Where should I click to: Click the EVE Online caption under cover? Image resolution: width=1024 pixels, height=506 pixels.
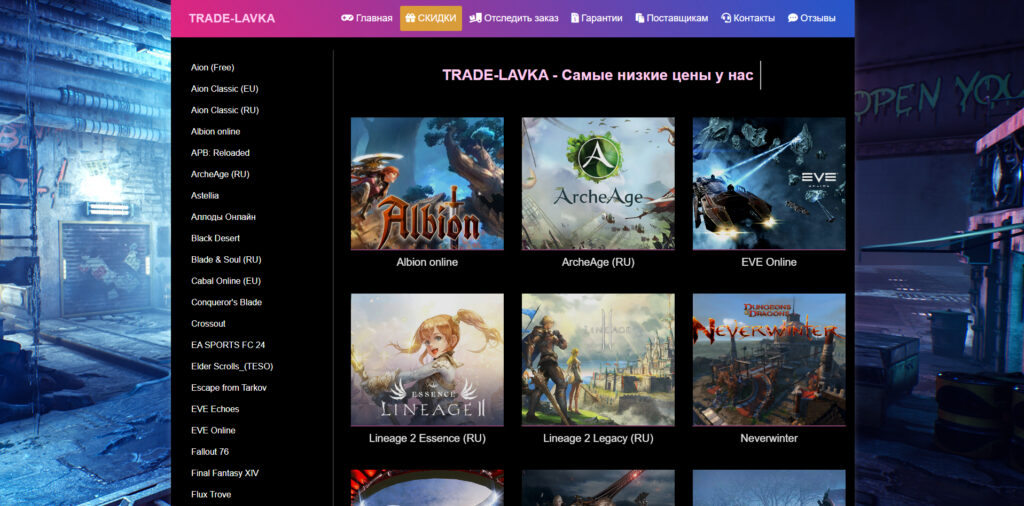click(769, 262)
